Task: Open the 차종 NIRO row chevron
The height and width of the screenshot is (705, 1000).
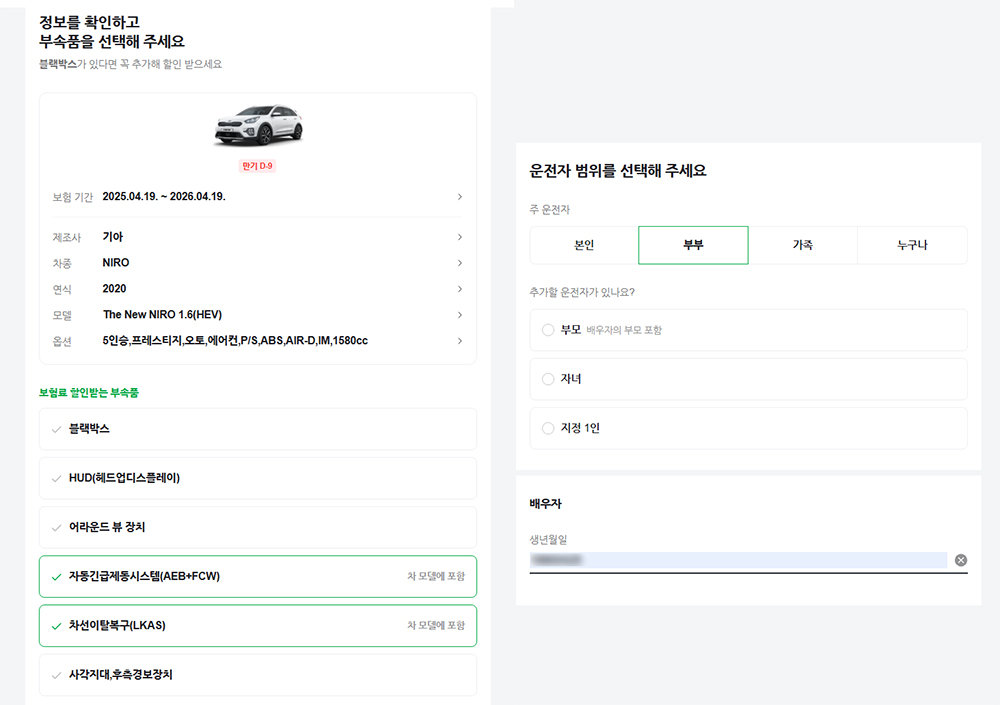Action: (x=459, y=263)
